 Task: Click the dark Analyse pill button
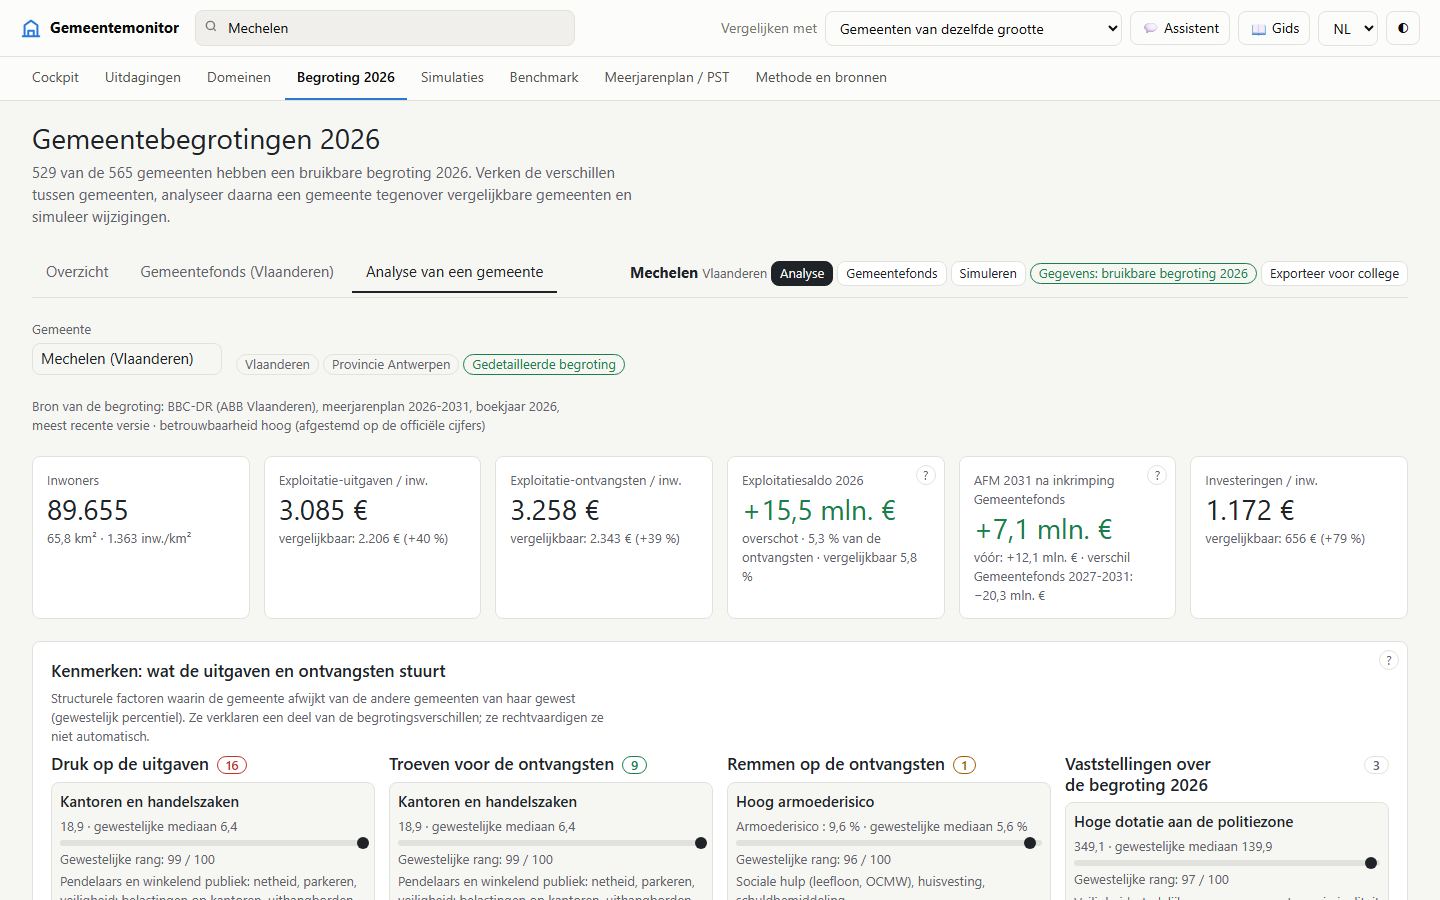point(802,273)
